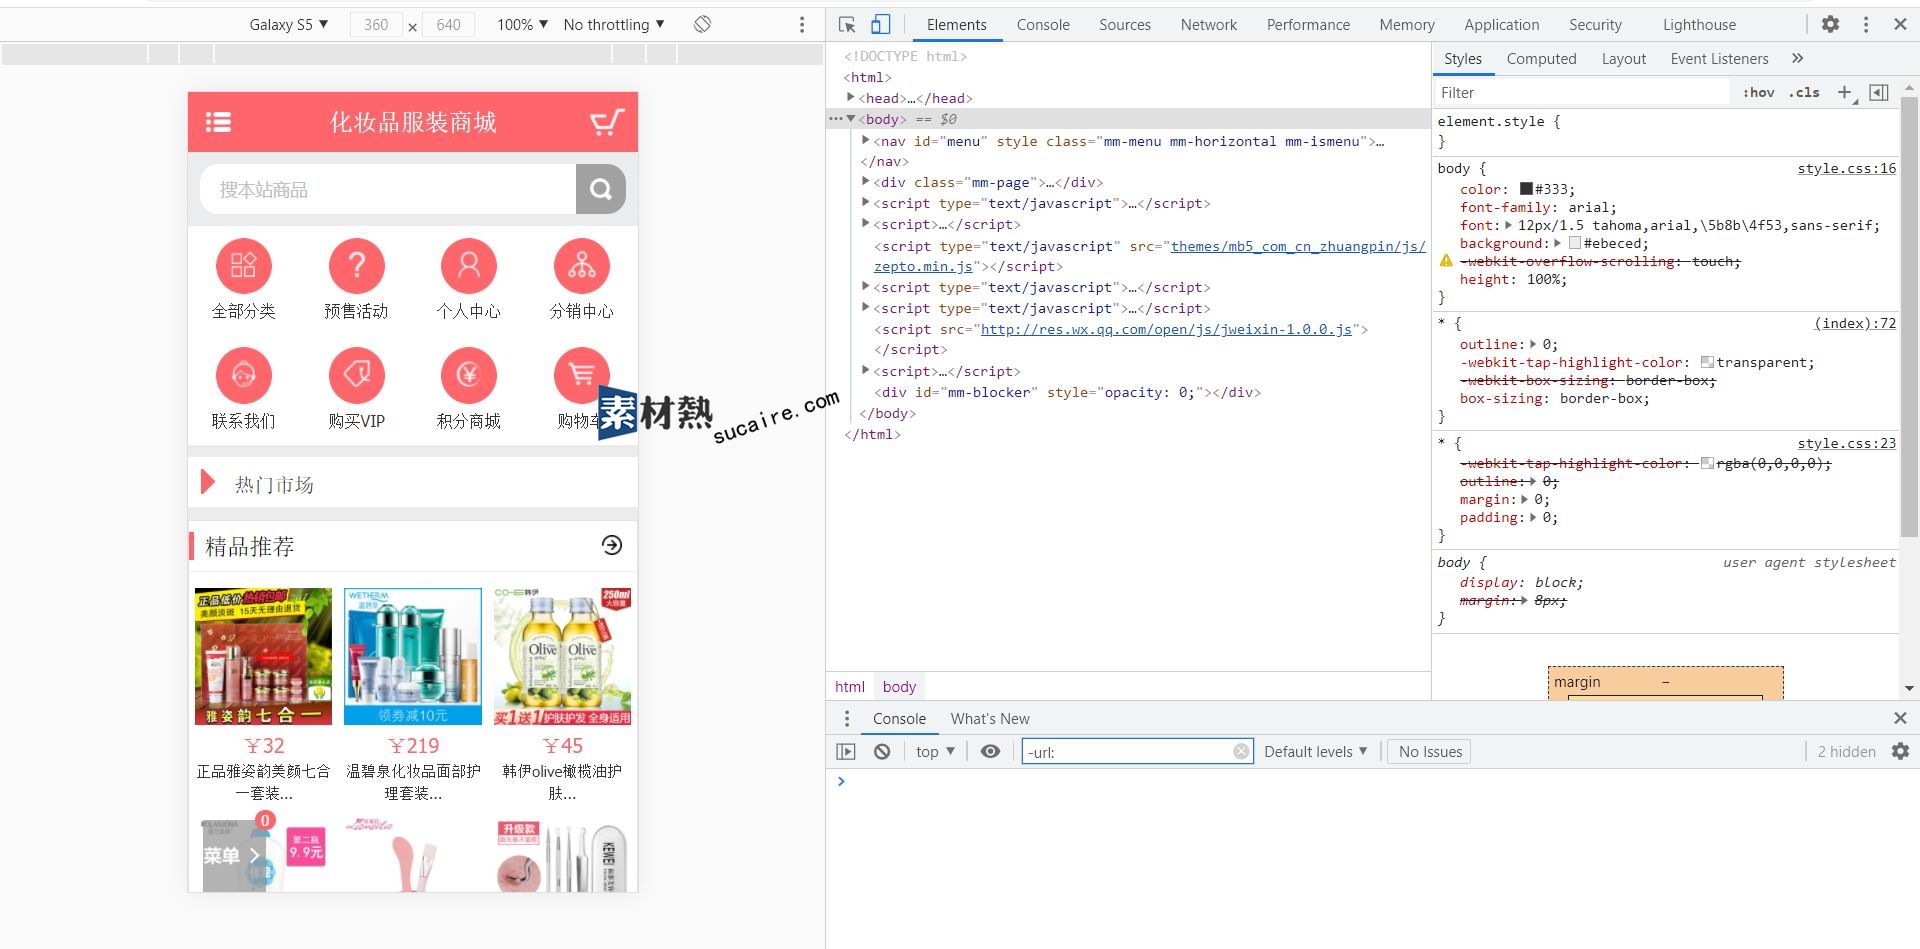Click the console live expression eye icon
Screen dimensions: 1920x949
click(990, 751)
